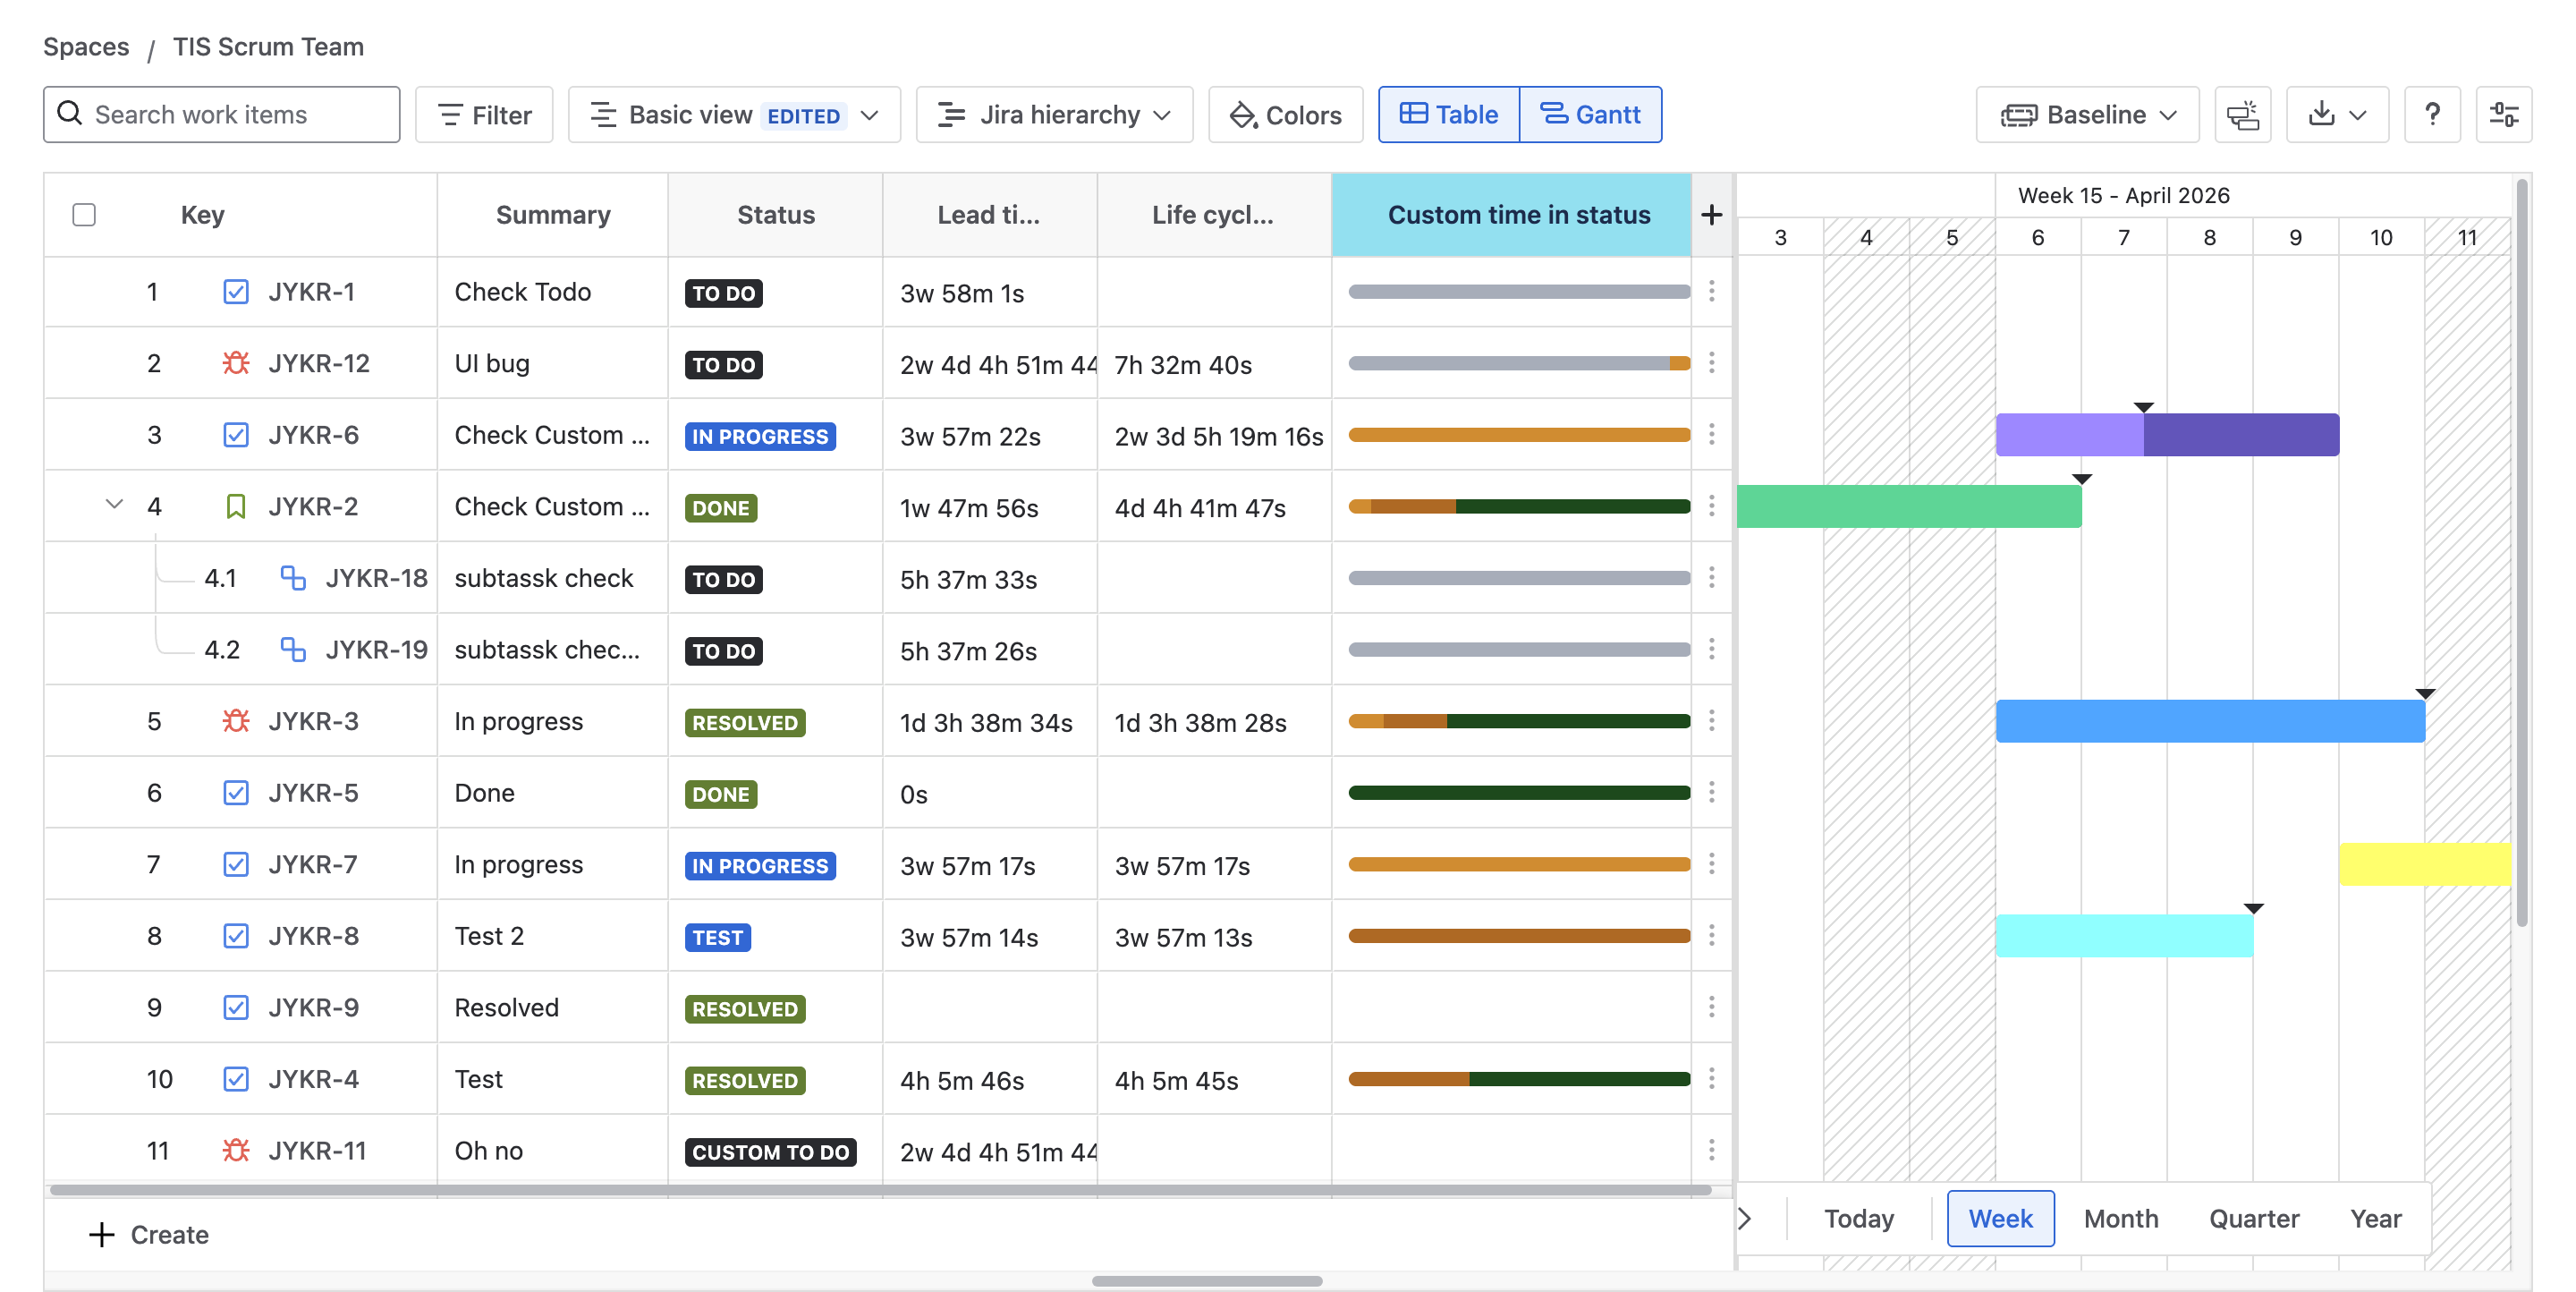Toggle the Table view button
This screenshot has height=1292, width=2576.
[x=1448, y=114]
